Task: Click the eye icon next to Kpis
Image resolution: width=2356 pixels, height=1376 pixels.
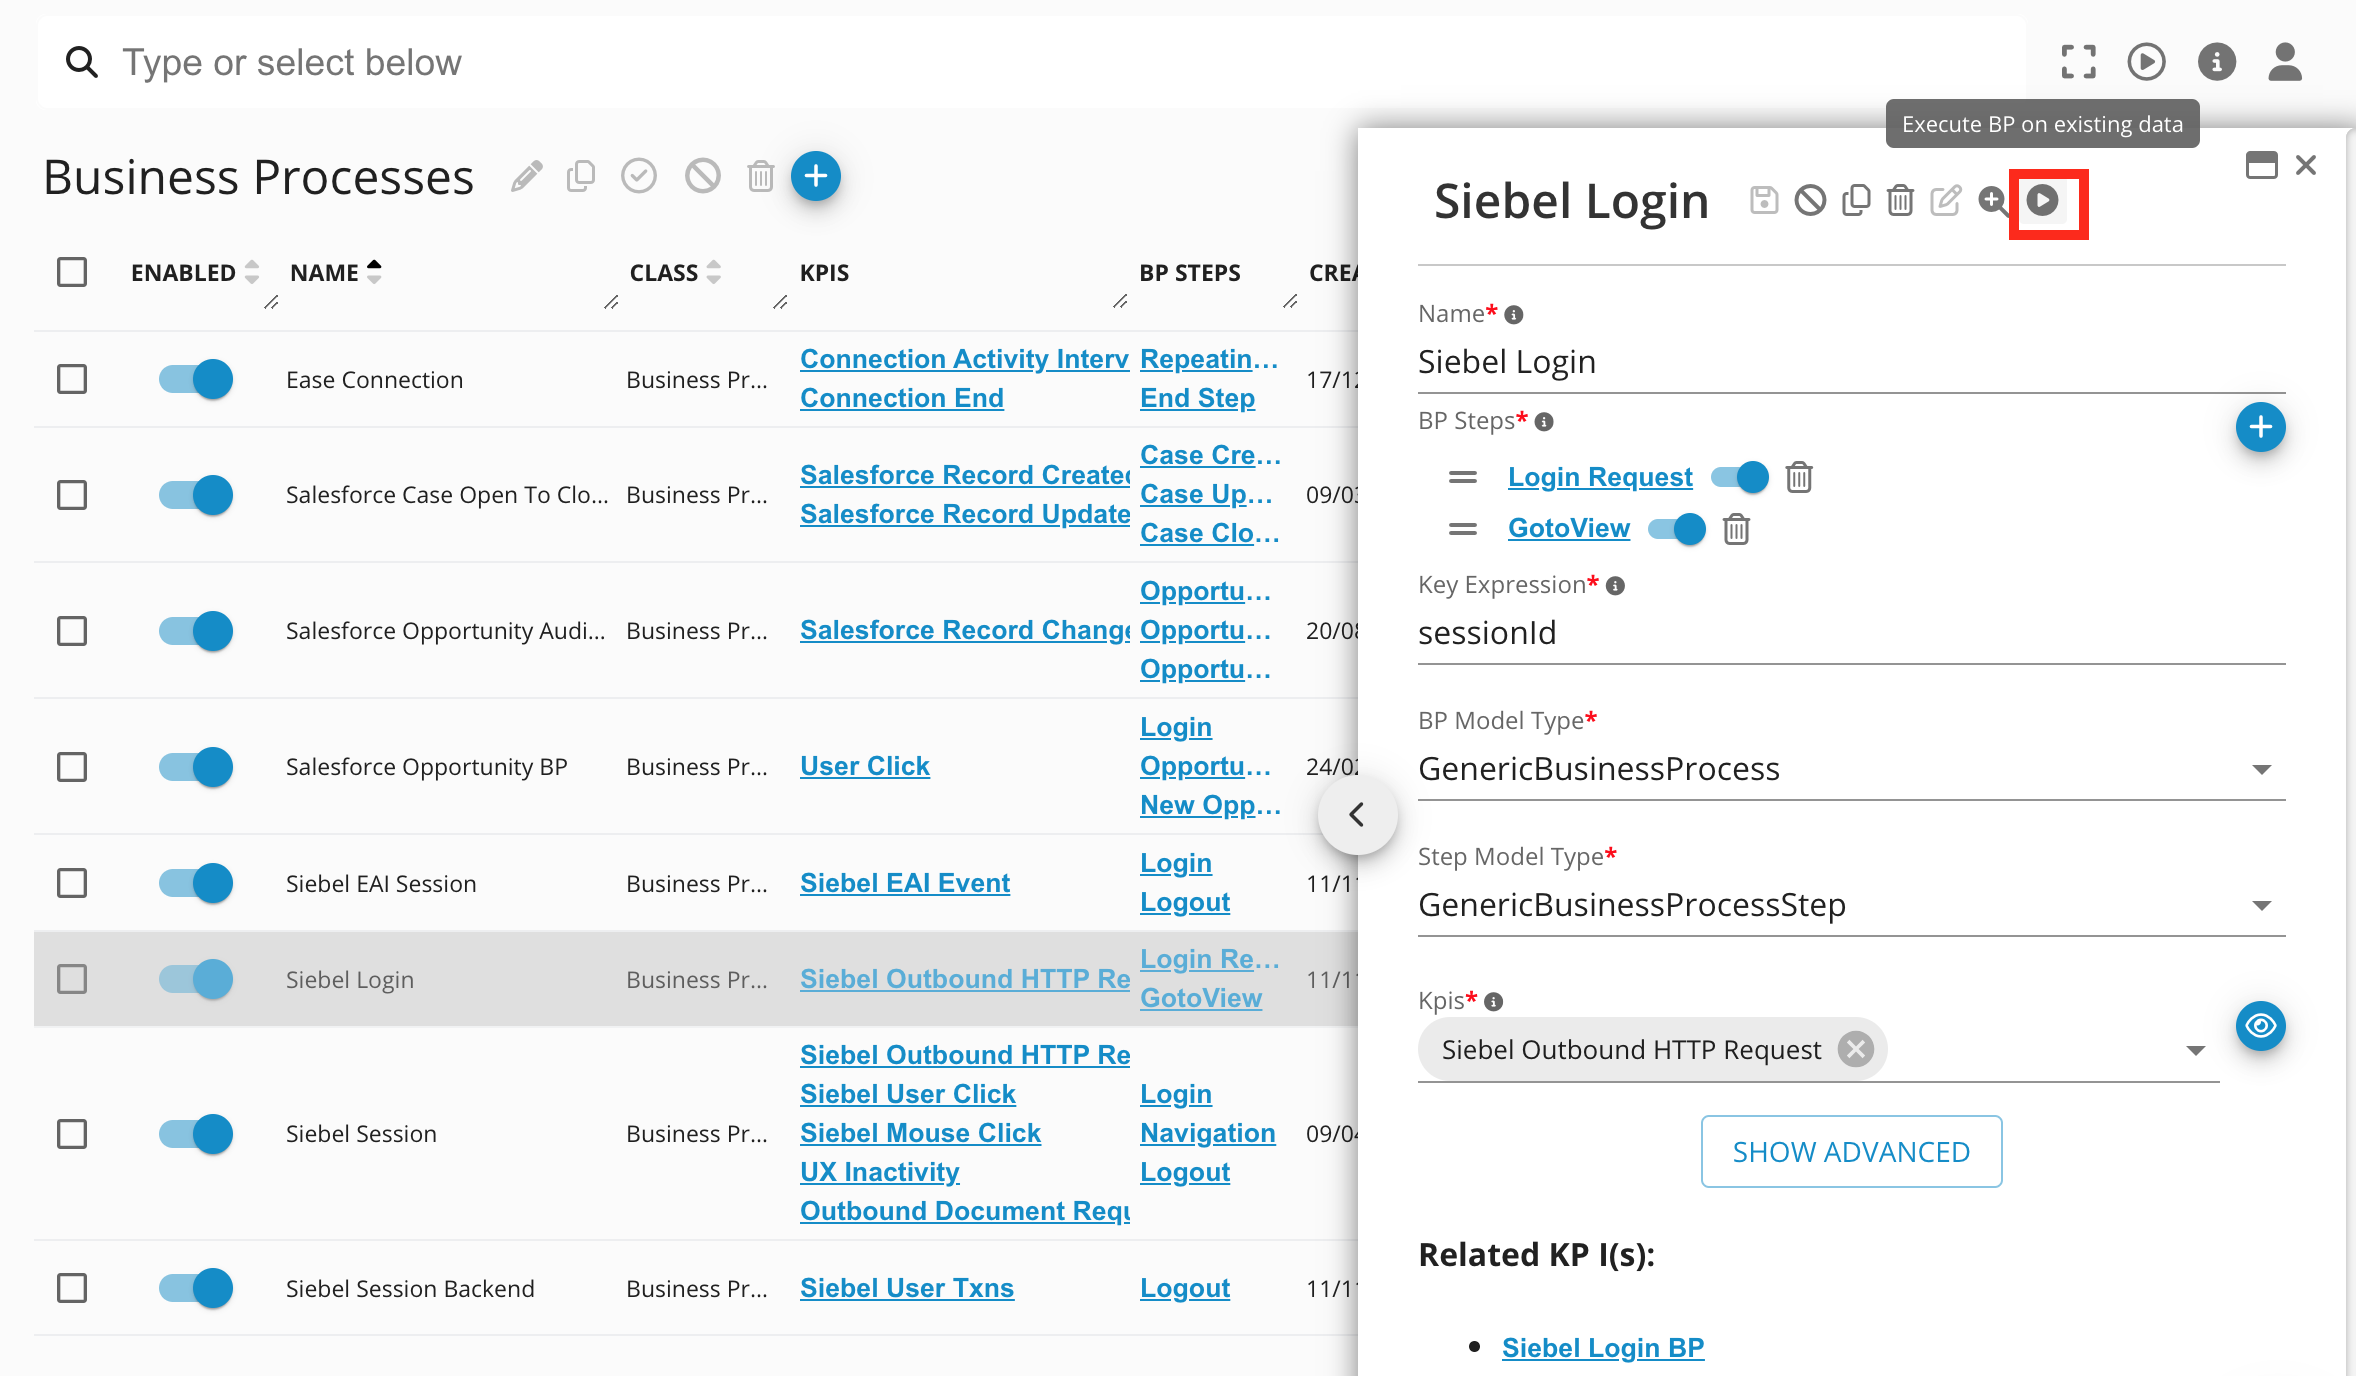Action: (2260, 1026)
